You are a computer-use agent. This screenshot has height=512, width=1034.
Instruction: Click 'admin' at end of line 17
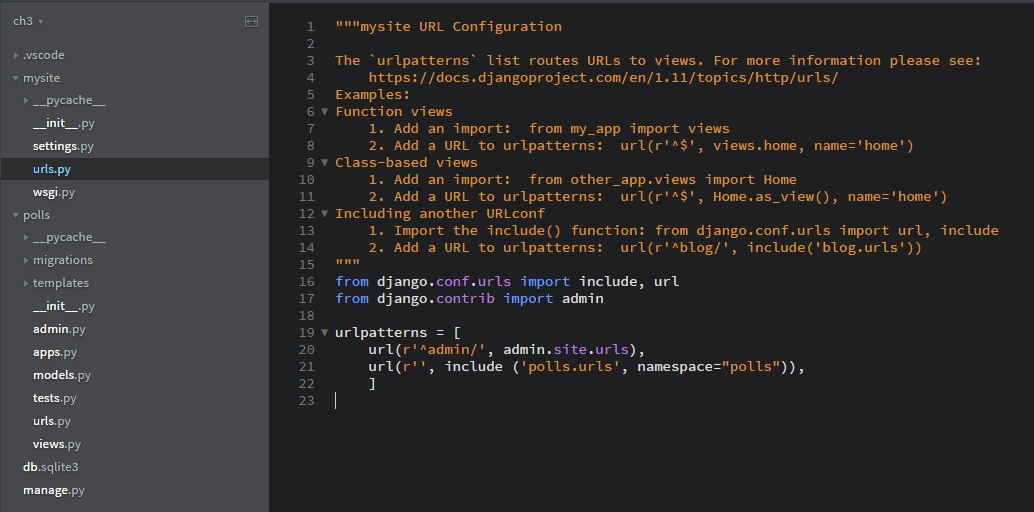click(583, 299)
